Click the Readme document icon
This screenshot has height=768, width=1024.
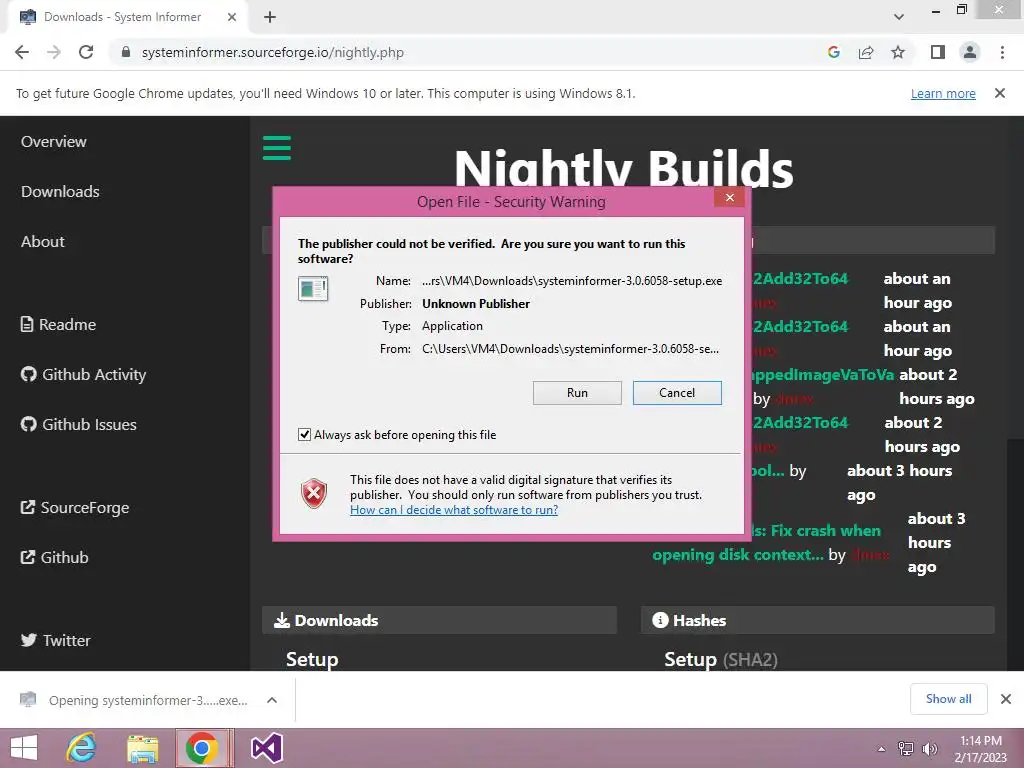click(x=27, y=325)
